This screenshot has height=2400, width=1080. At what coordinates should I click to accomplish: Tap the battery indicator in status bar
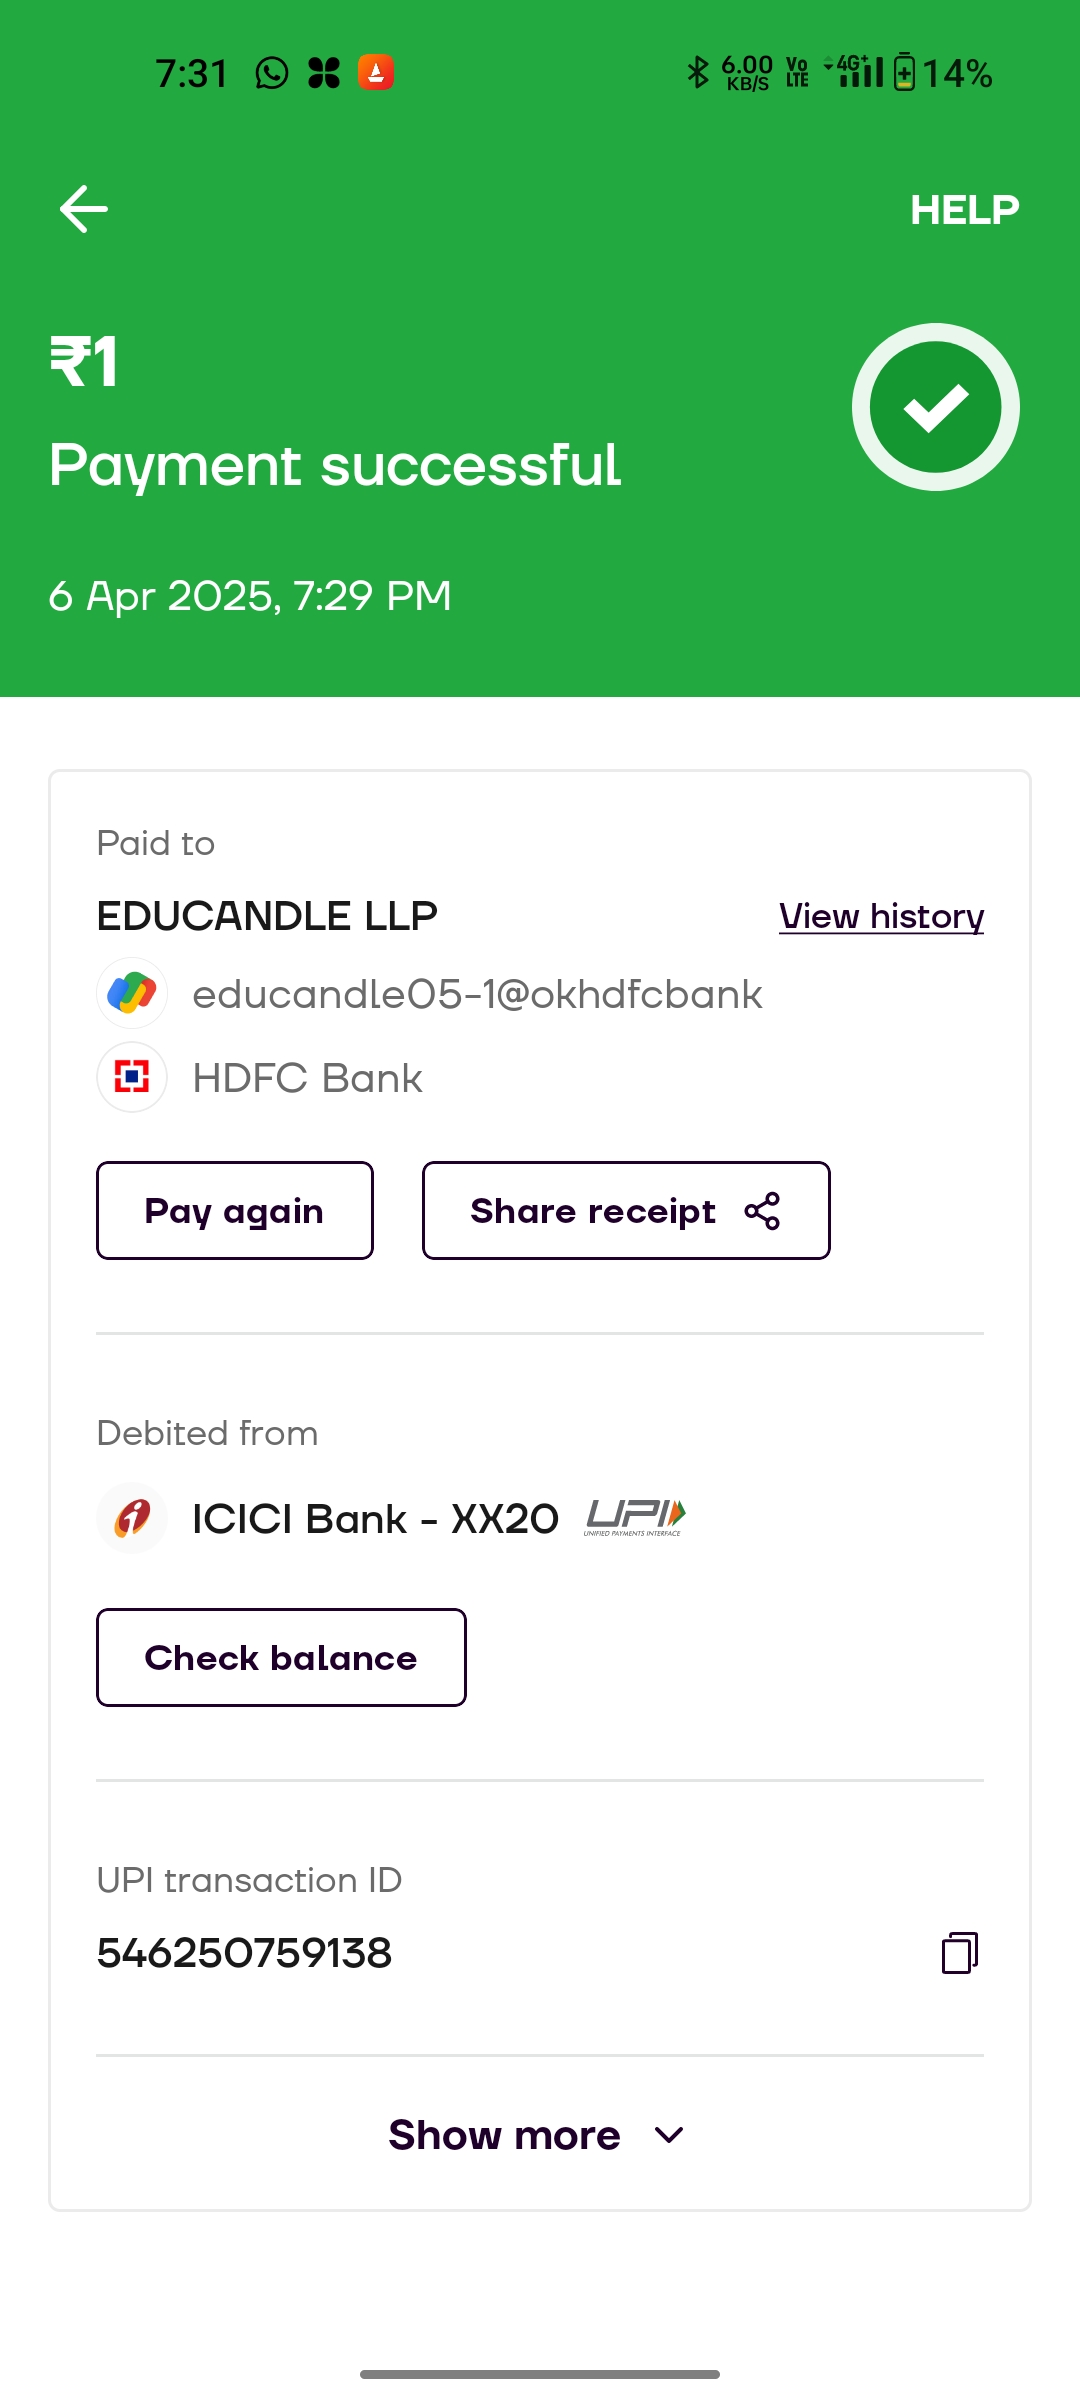pyautogui.click(x=904, y=73)
